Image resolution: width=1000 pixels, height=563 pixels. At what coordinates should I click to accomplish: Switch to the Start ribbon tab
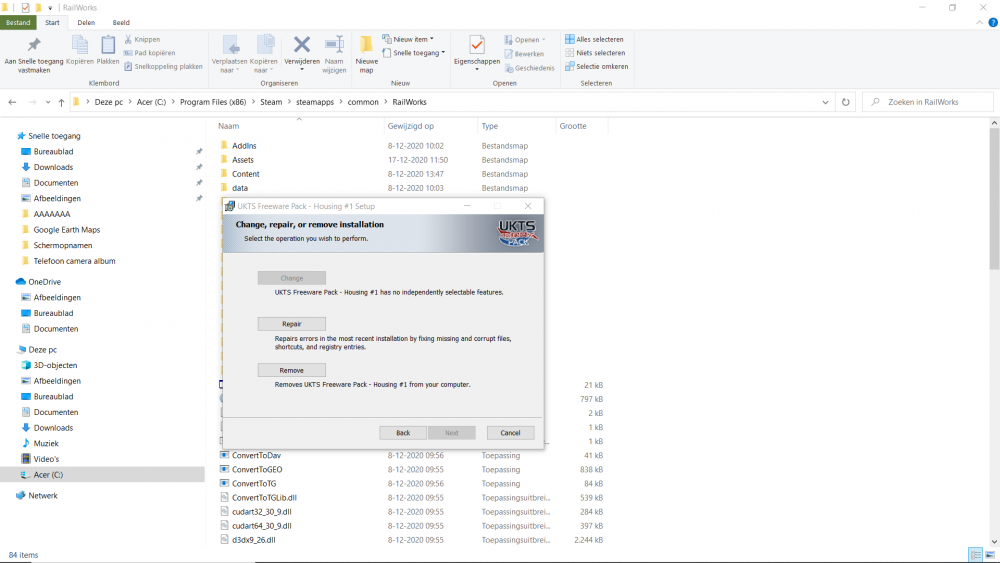coord(52,22)
